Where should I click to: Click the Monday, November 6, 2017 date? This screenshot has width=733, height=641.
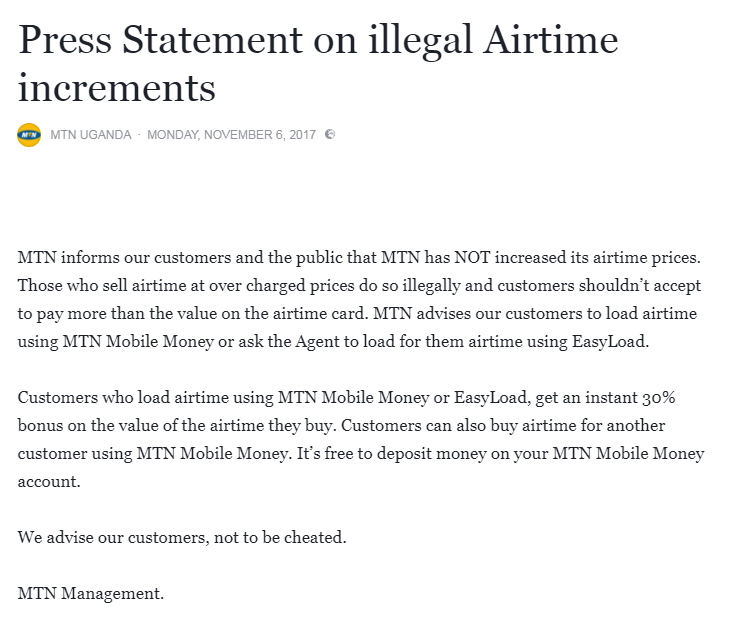click(x=233, y=135)
